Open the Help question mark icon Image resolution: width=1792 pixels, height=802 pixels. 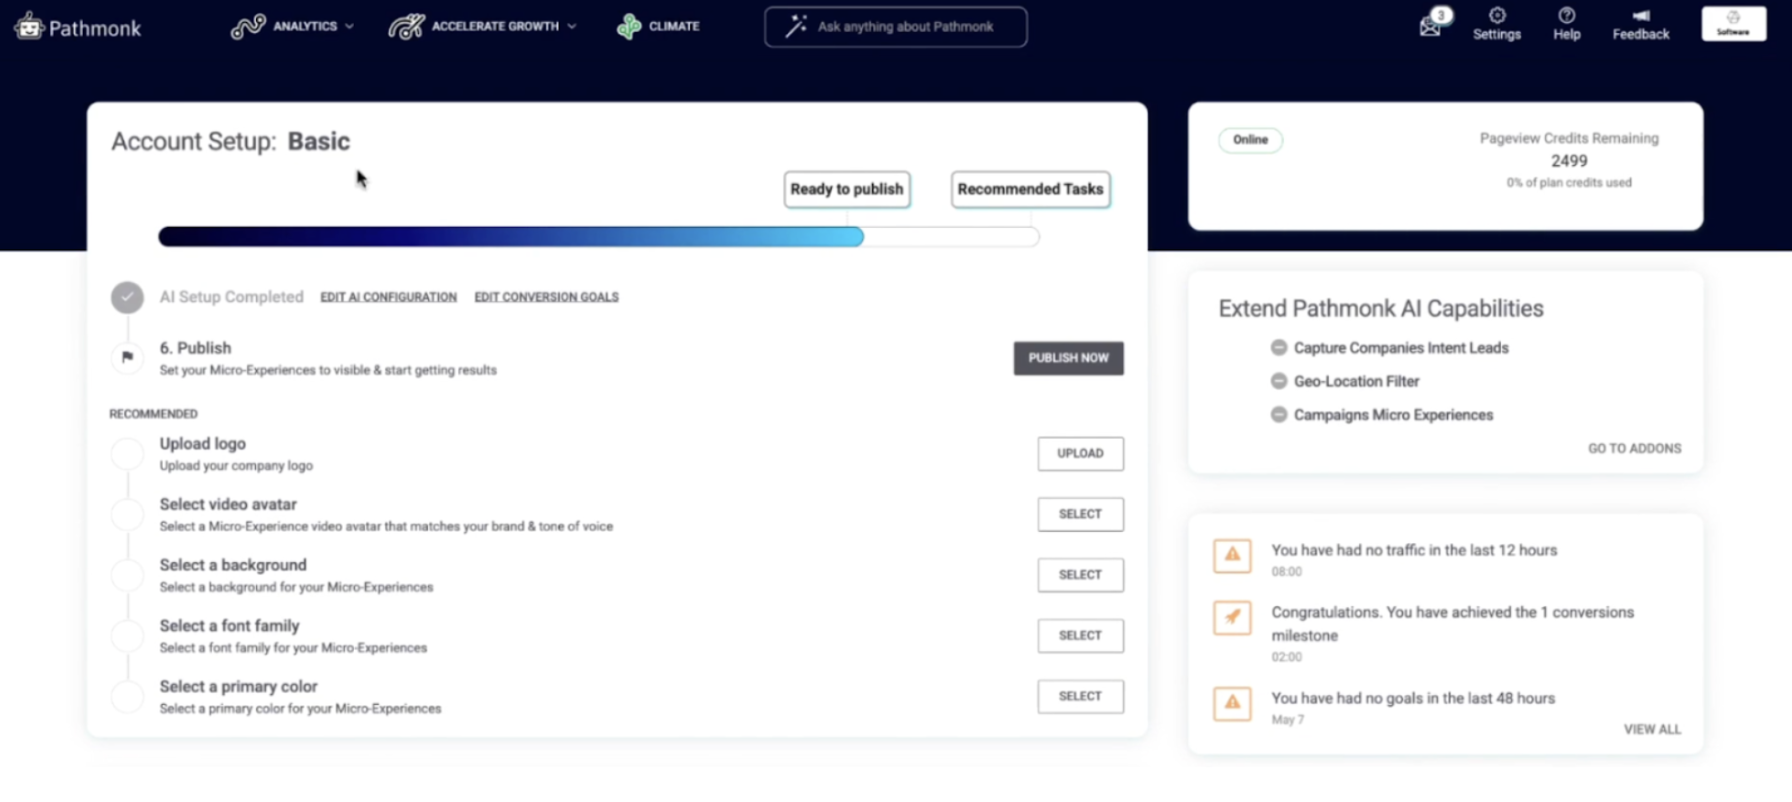1567,15
